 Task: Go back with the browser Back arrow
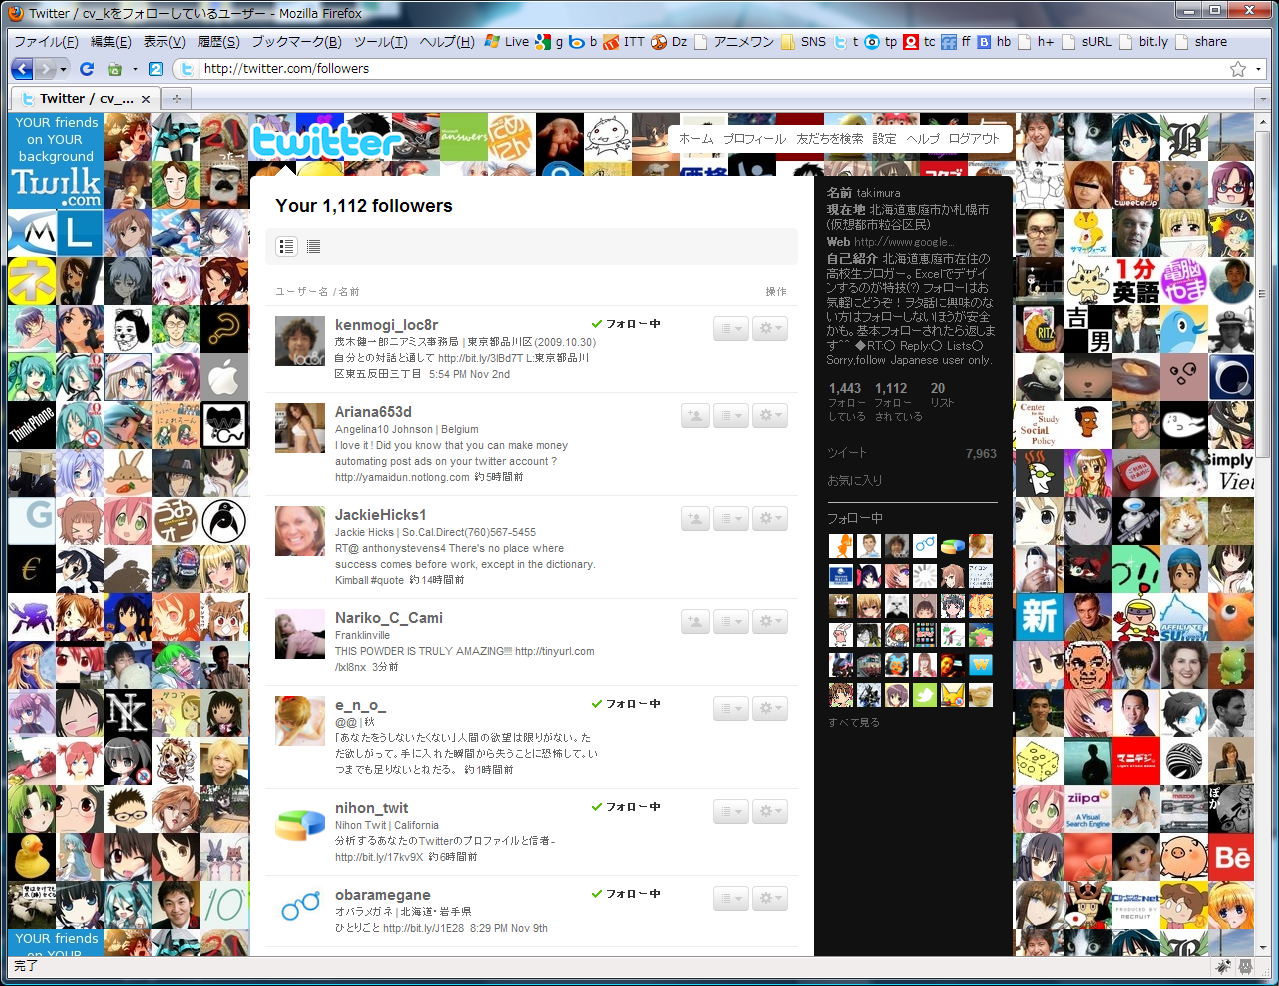[22, 69]
